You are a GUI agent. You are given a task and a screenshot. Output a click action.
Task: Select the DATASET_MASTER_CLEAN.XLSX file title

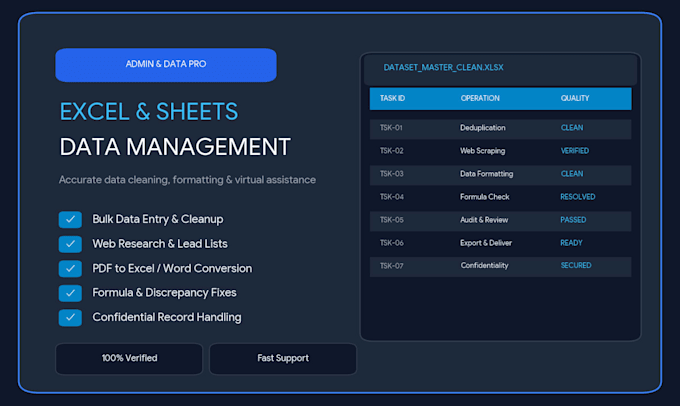pyautogui.click(x=443, y=68)
